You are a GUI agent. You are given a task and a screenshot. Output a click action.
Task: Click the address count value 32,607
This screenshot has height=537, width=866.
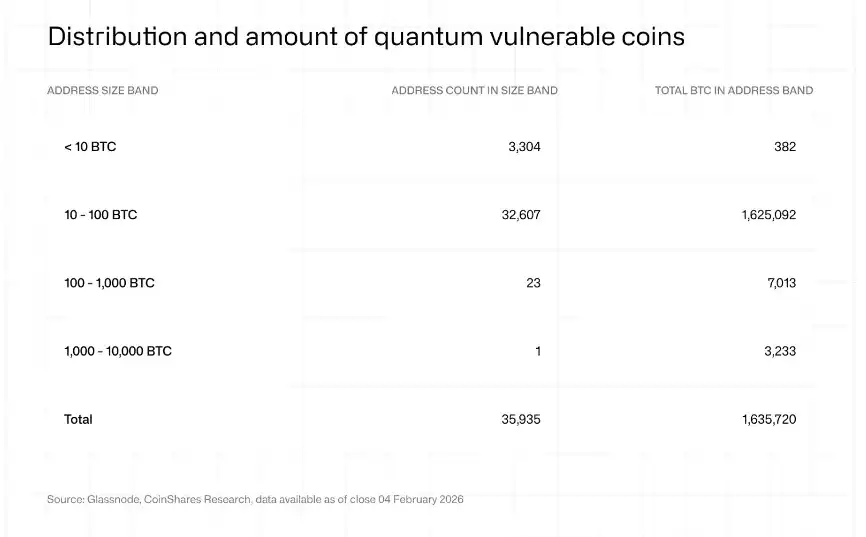pos(521,215)
